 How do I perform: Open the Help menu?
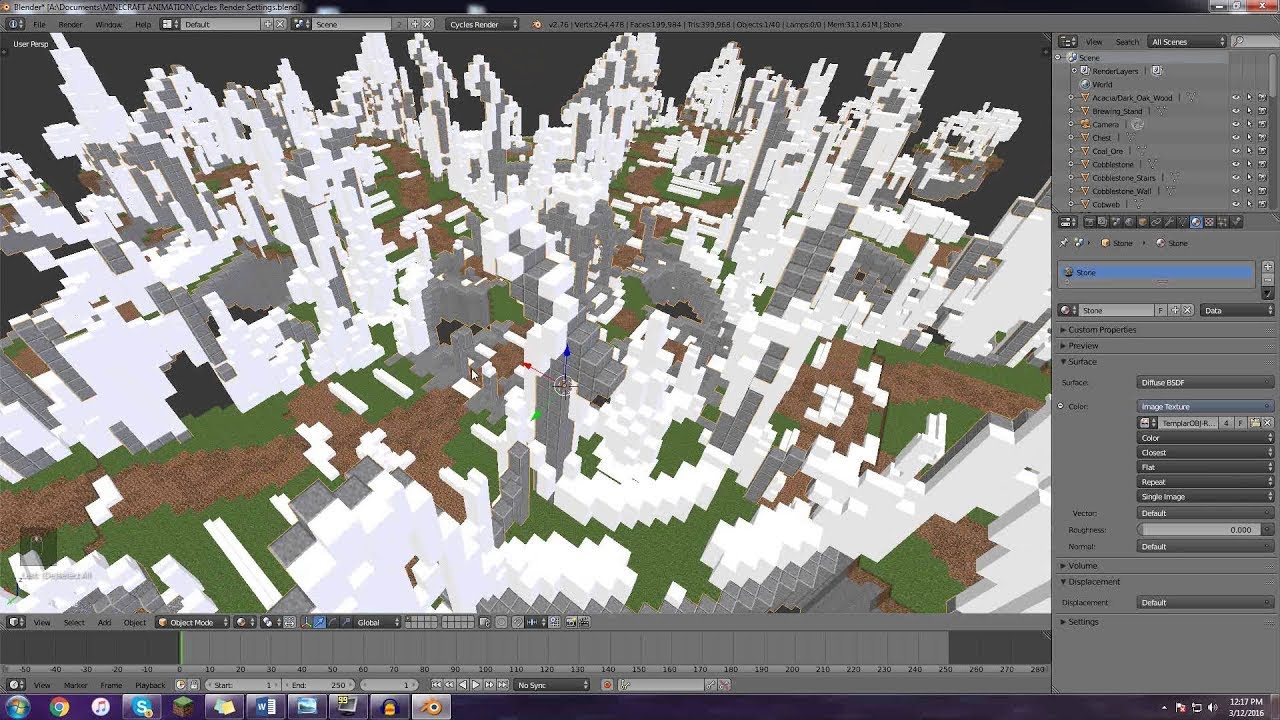(x=143, y=24)
